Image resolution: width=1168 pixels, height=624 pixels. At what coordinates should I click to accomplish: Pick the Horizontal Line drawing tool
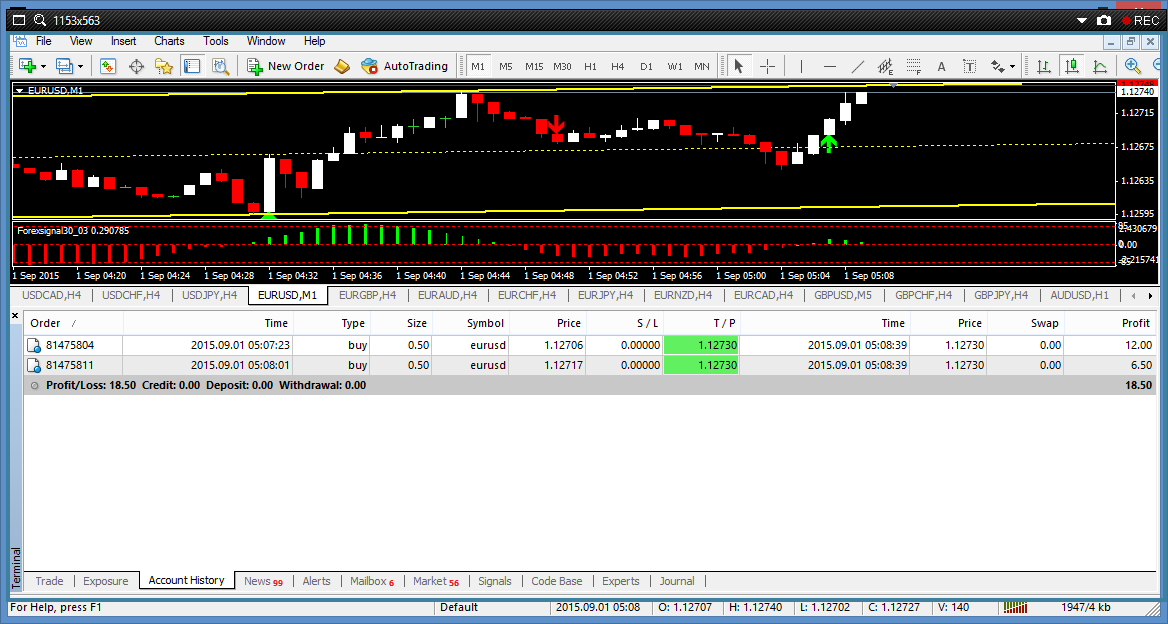(829, 66)
